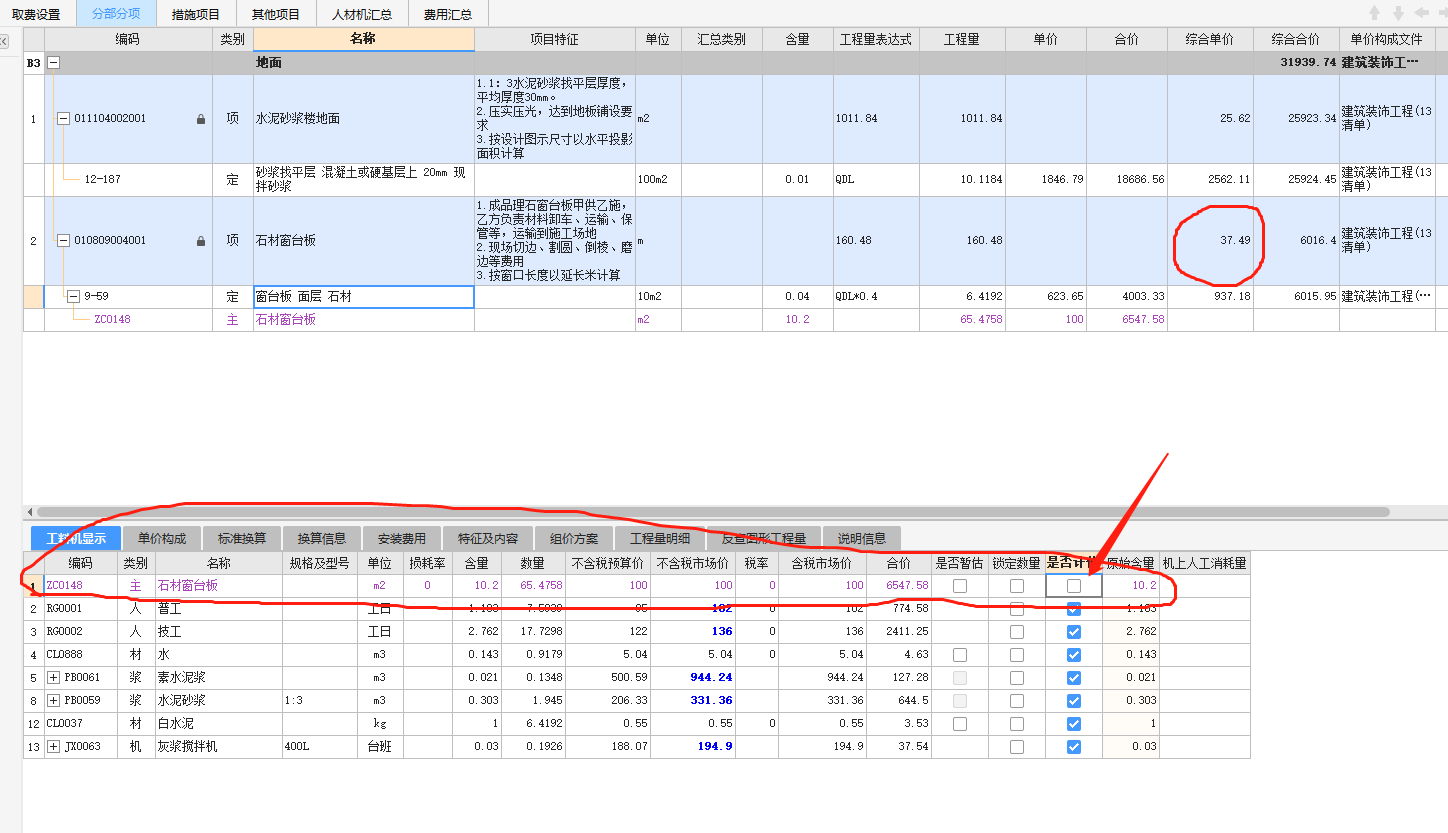Select the 特征及内容 bottom tab
This screenshot has width=1448, height=833.
tap(488, 538)
